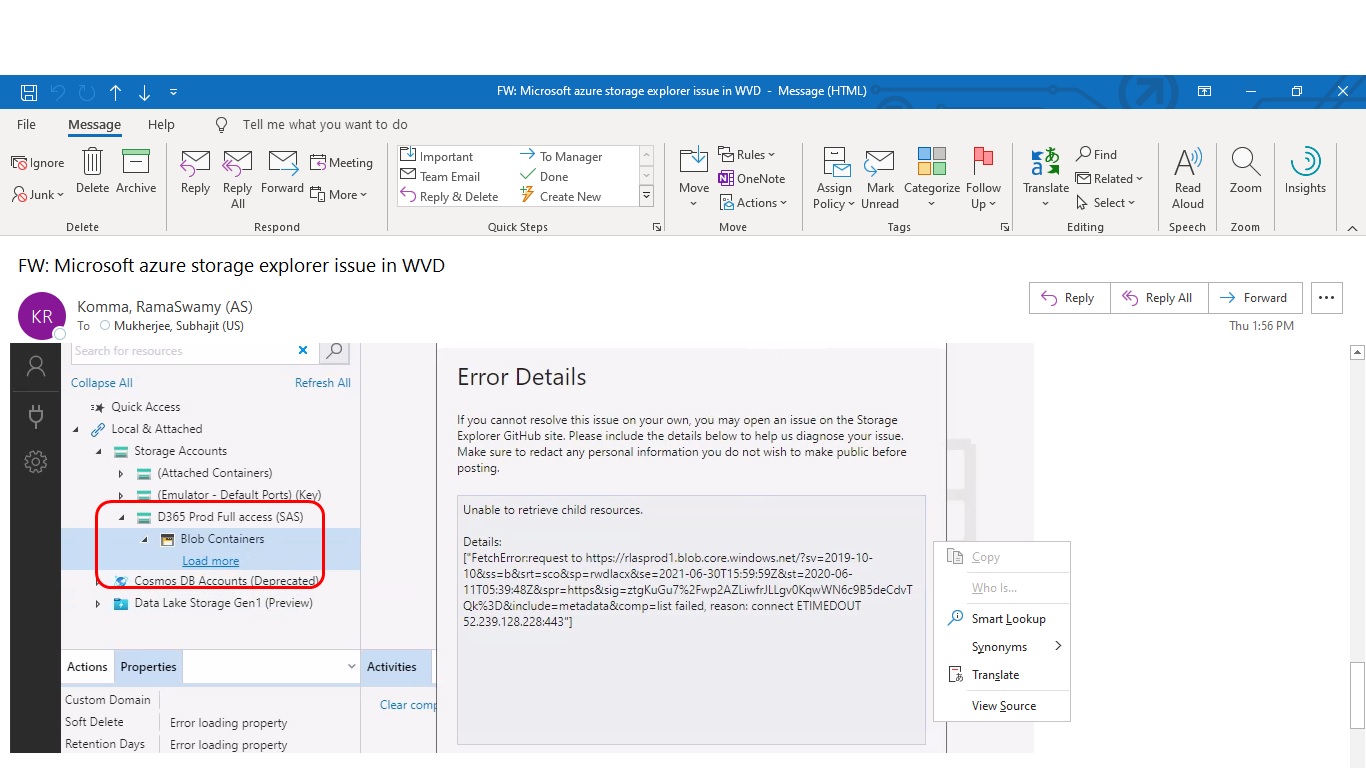Image resolution: width=1366 pixels, height=768 pixels.
Task: Delete the open message
Action: click(x=92, y=175)
